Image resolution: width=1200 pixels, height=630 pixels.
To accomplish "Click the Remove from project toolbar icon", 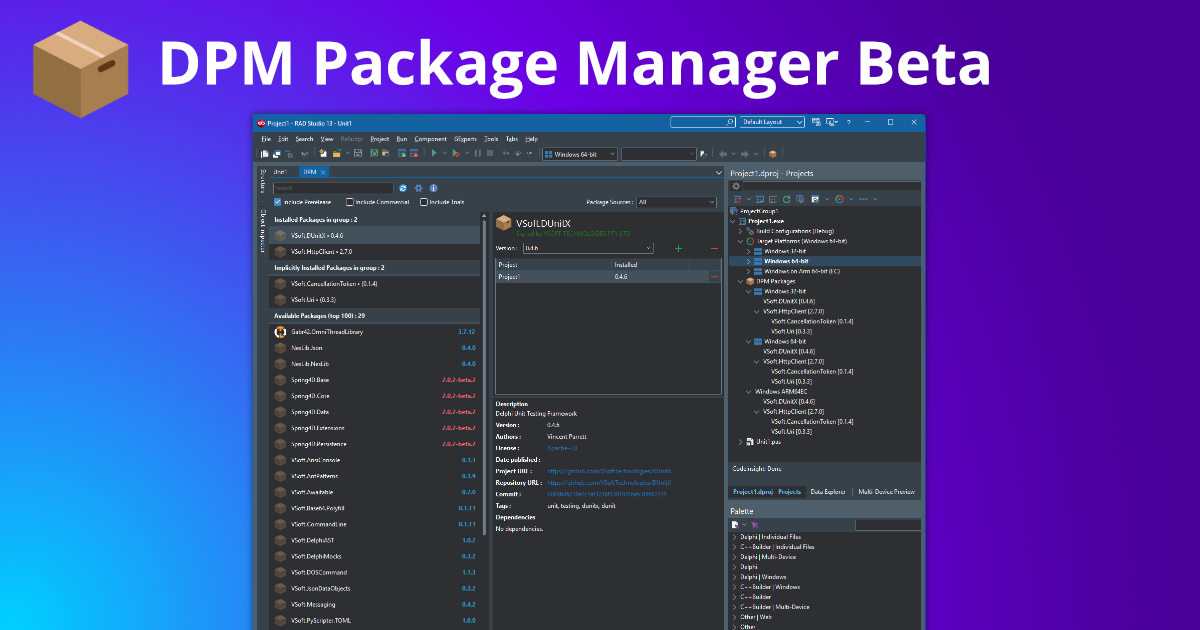I will coord(414,153).
